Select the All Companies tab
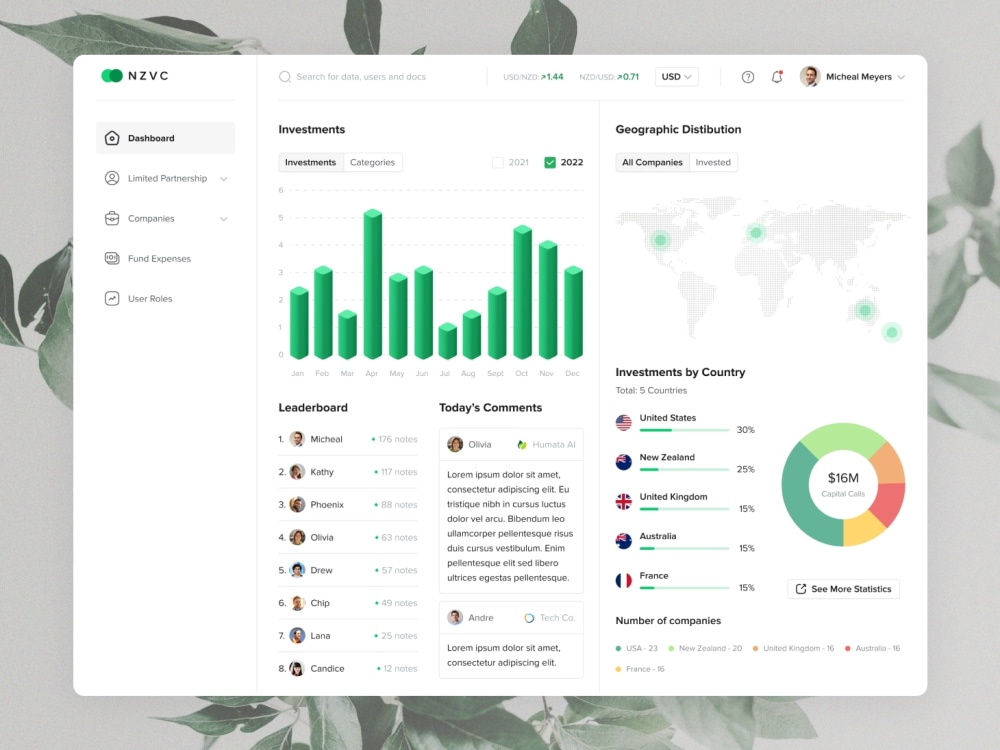 651,161
